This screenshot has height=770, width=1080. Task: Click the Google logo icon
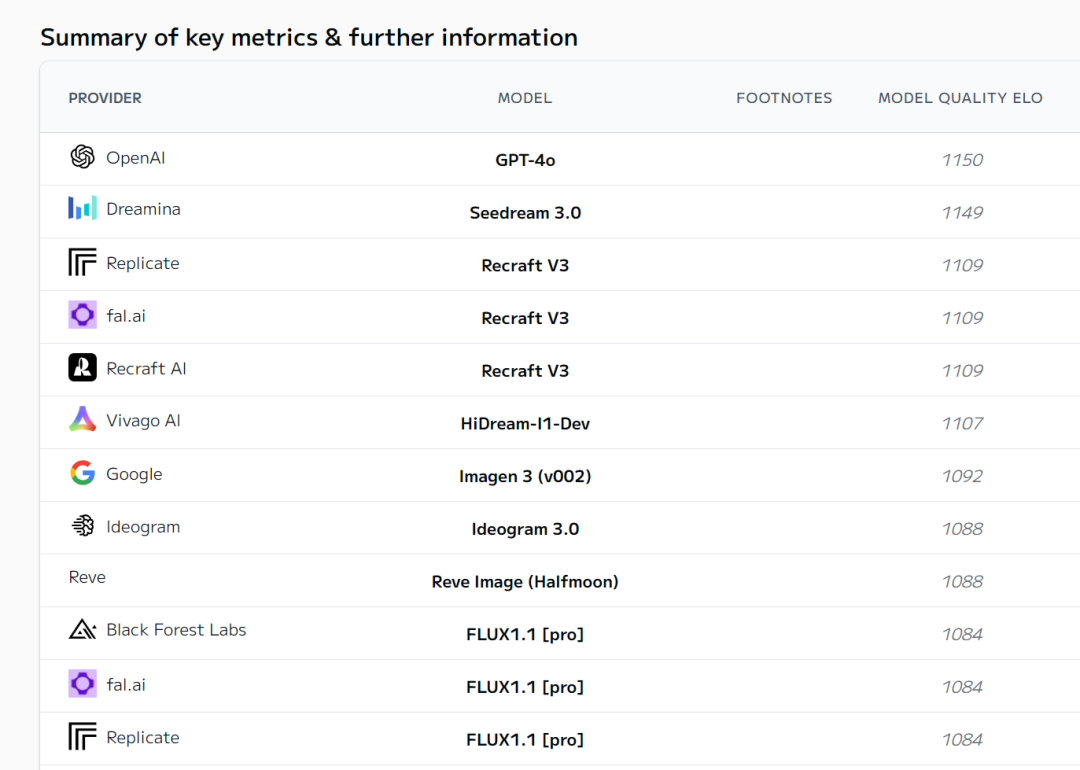82,474
